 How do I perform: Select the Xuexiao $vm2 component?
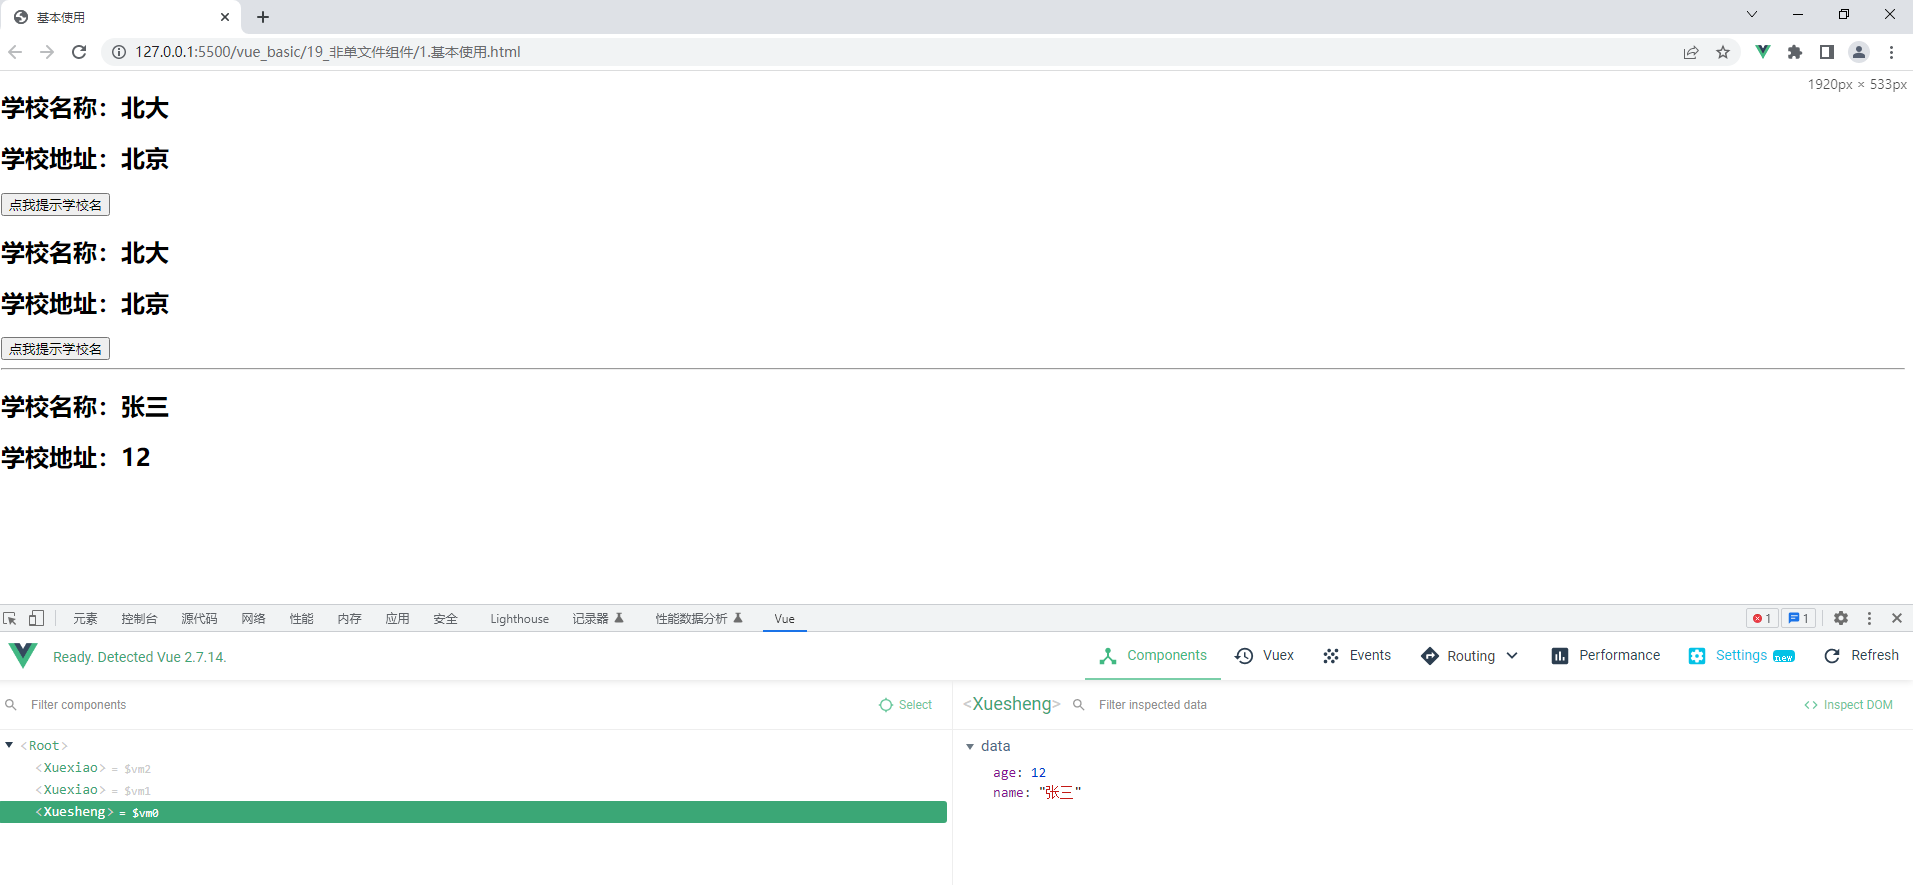pos(474,768)
